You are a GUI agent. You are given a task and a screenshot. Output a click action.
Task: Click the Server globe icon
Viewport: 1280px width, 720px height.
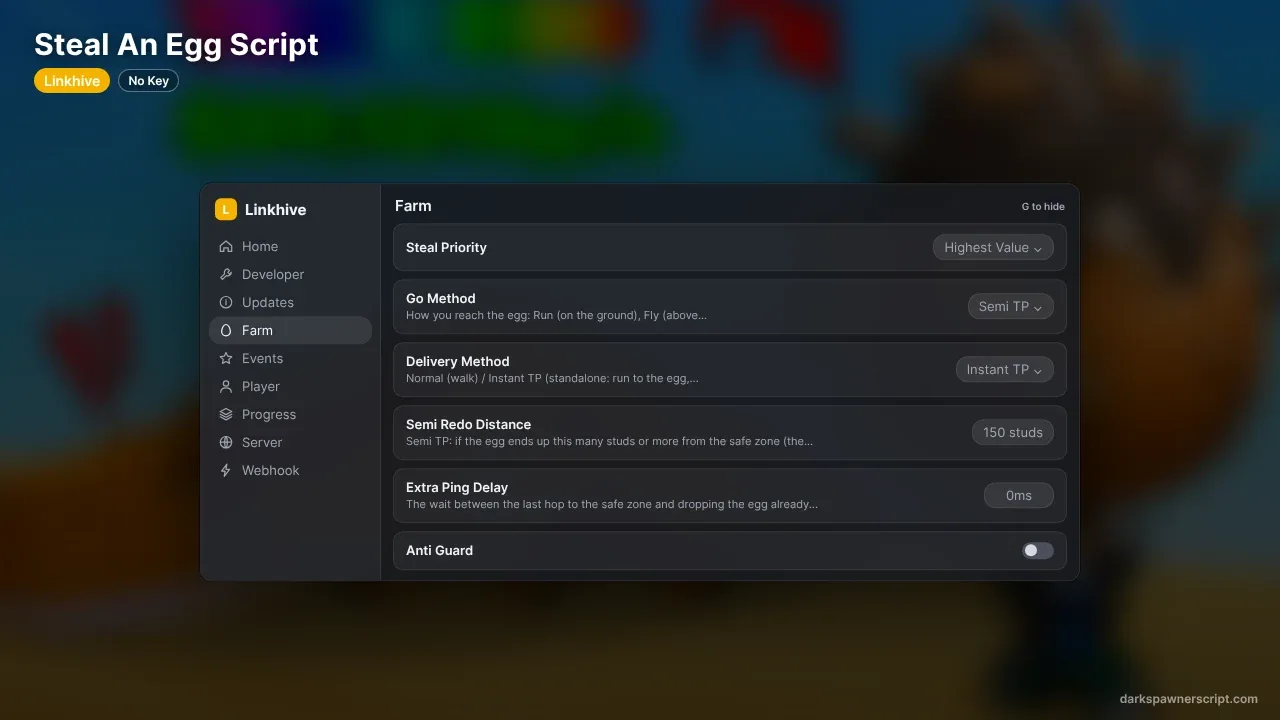[225, 442]
